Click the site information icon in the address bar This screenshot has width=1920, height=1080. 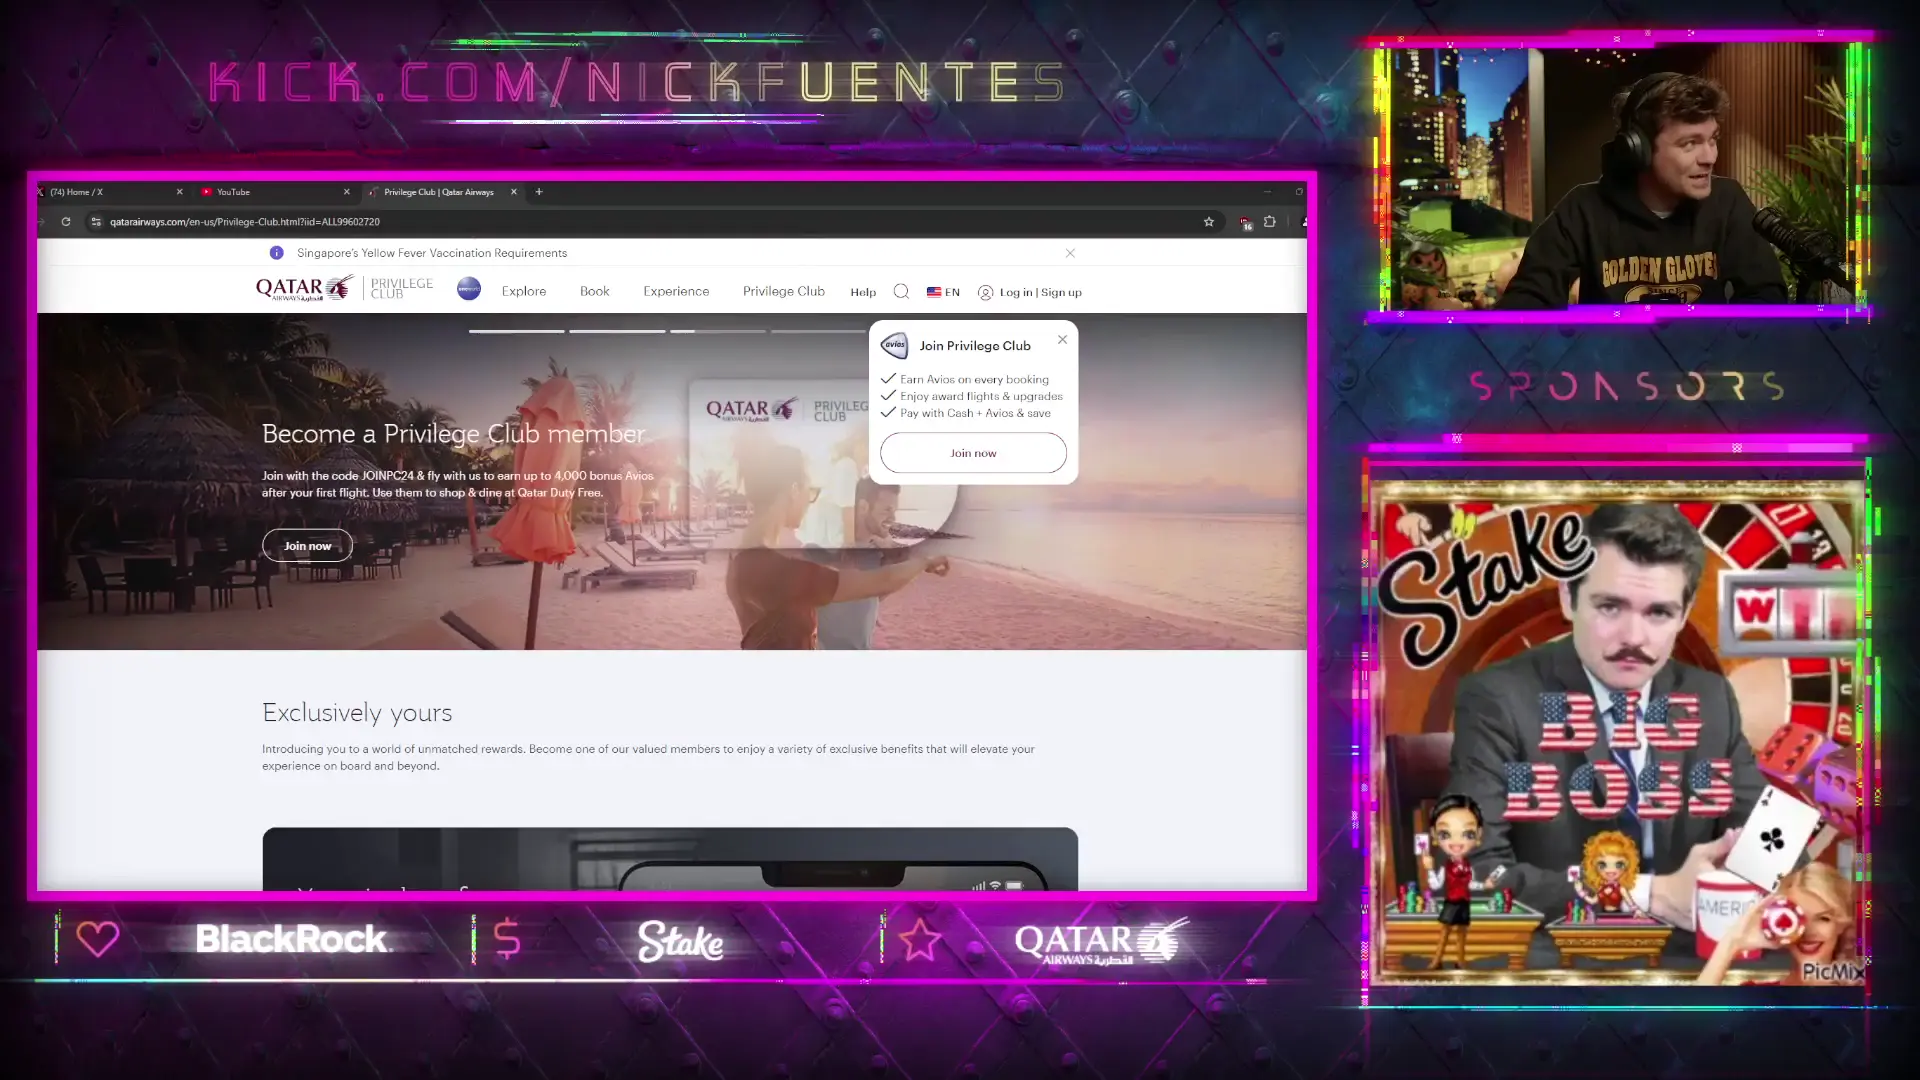point(96,221)
